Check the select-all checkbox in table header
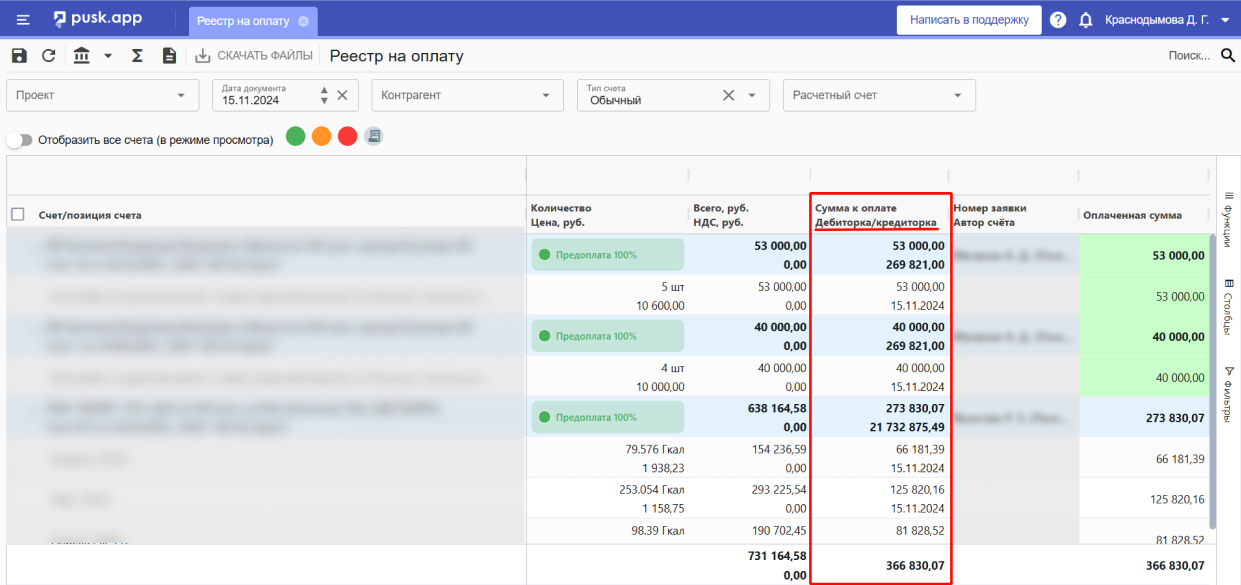 pos(18,214)
